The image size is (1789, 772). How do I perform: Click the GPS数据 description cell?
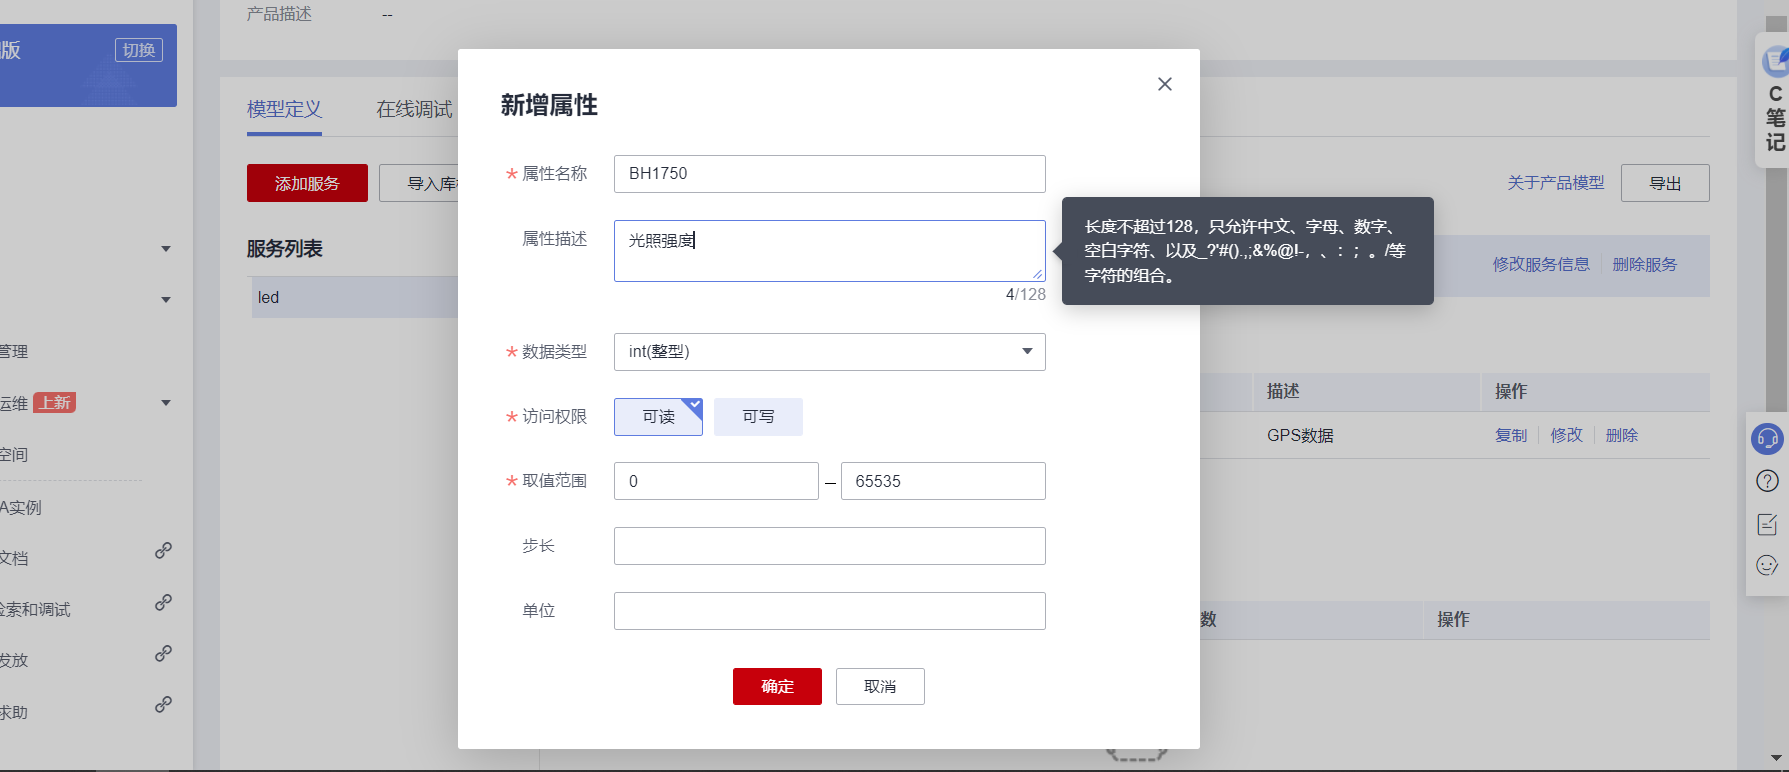coord(1300,436)
